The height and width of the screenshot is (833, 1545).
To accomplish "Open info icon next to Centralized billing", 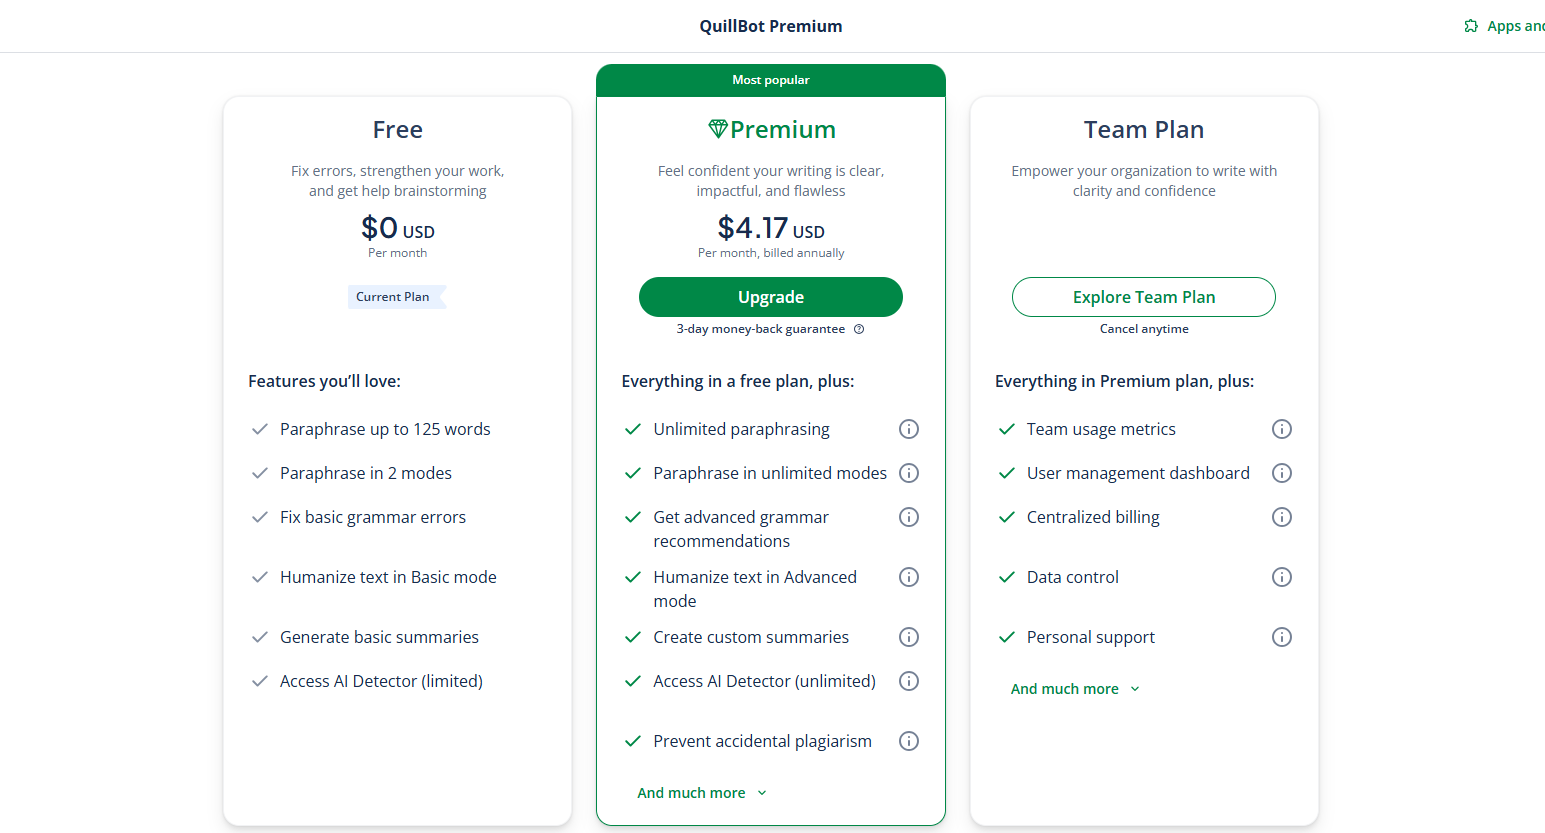I will [x=1281, y=517].
